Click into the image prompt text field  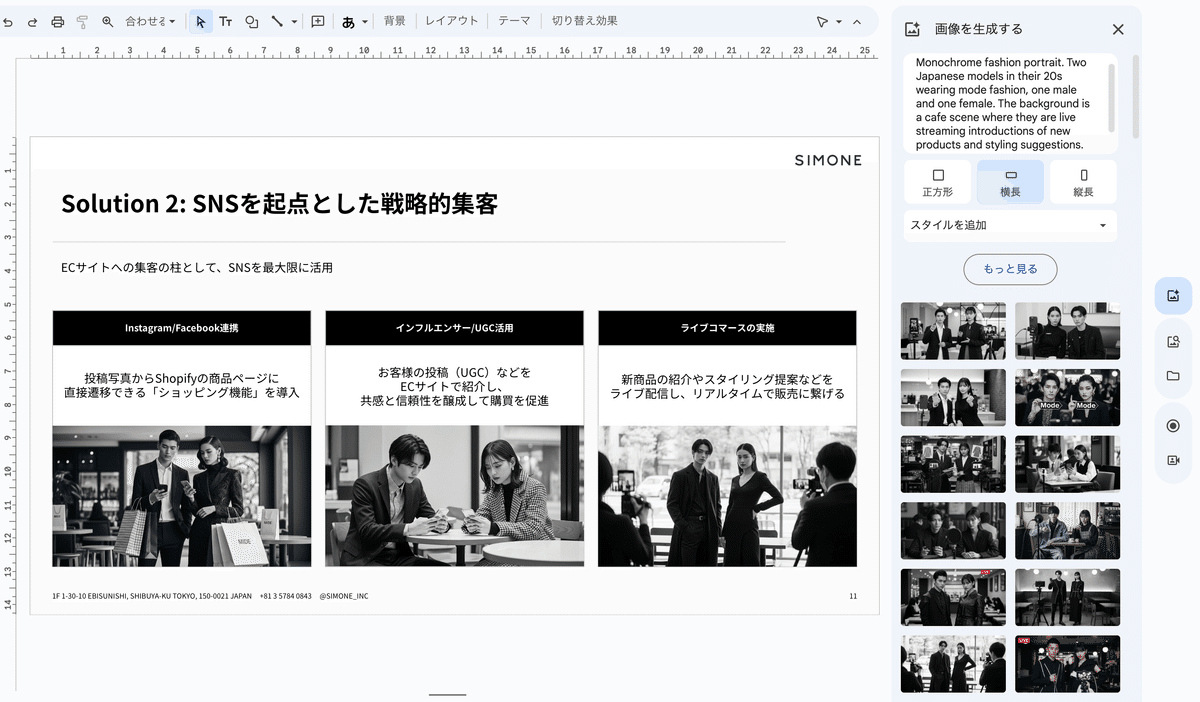pos(1004,103)
